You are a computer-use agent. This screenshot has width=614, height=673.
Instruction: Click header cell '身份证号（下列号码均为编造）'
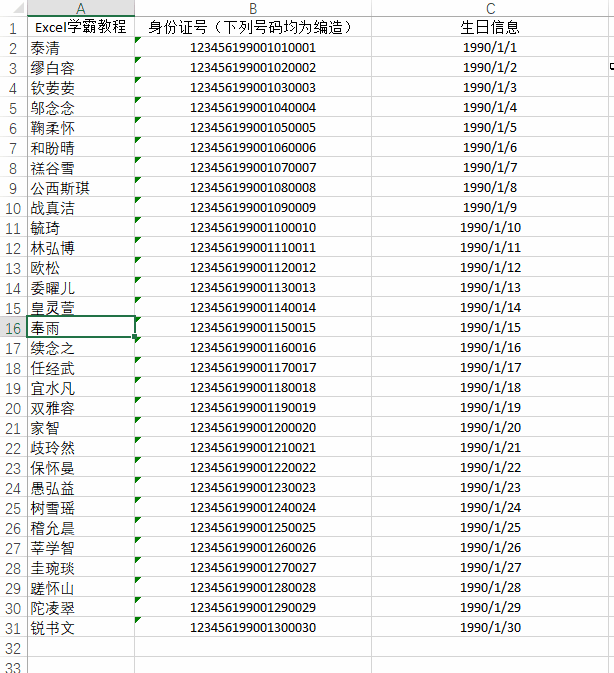coord(253,27)
